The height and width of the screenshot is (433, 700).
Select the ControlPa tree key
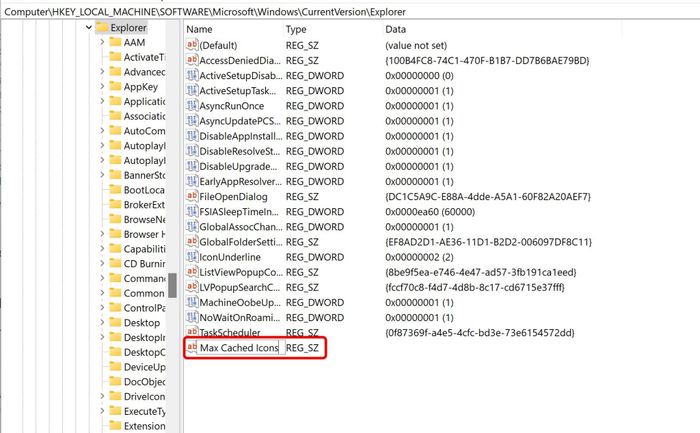point(144,308)
